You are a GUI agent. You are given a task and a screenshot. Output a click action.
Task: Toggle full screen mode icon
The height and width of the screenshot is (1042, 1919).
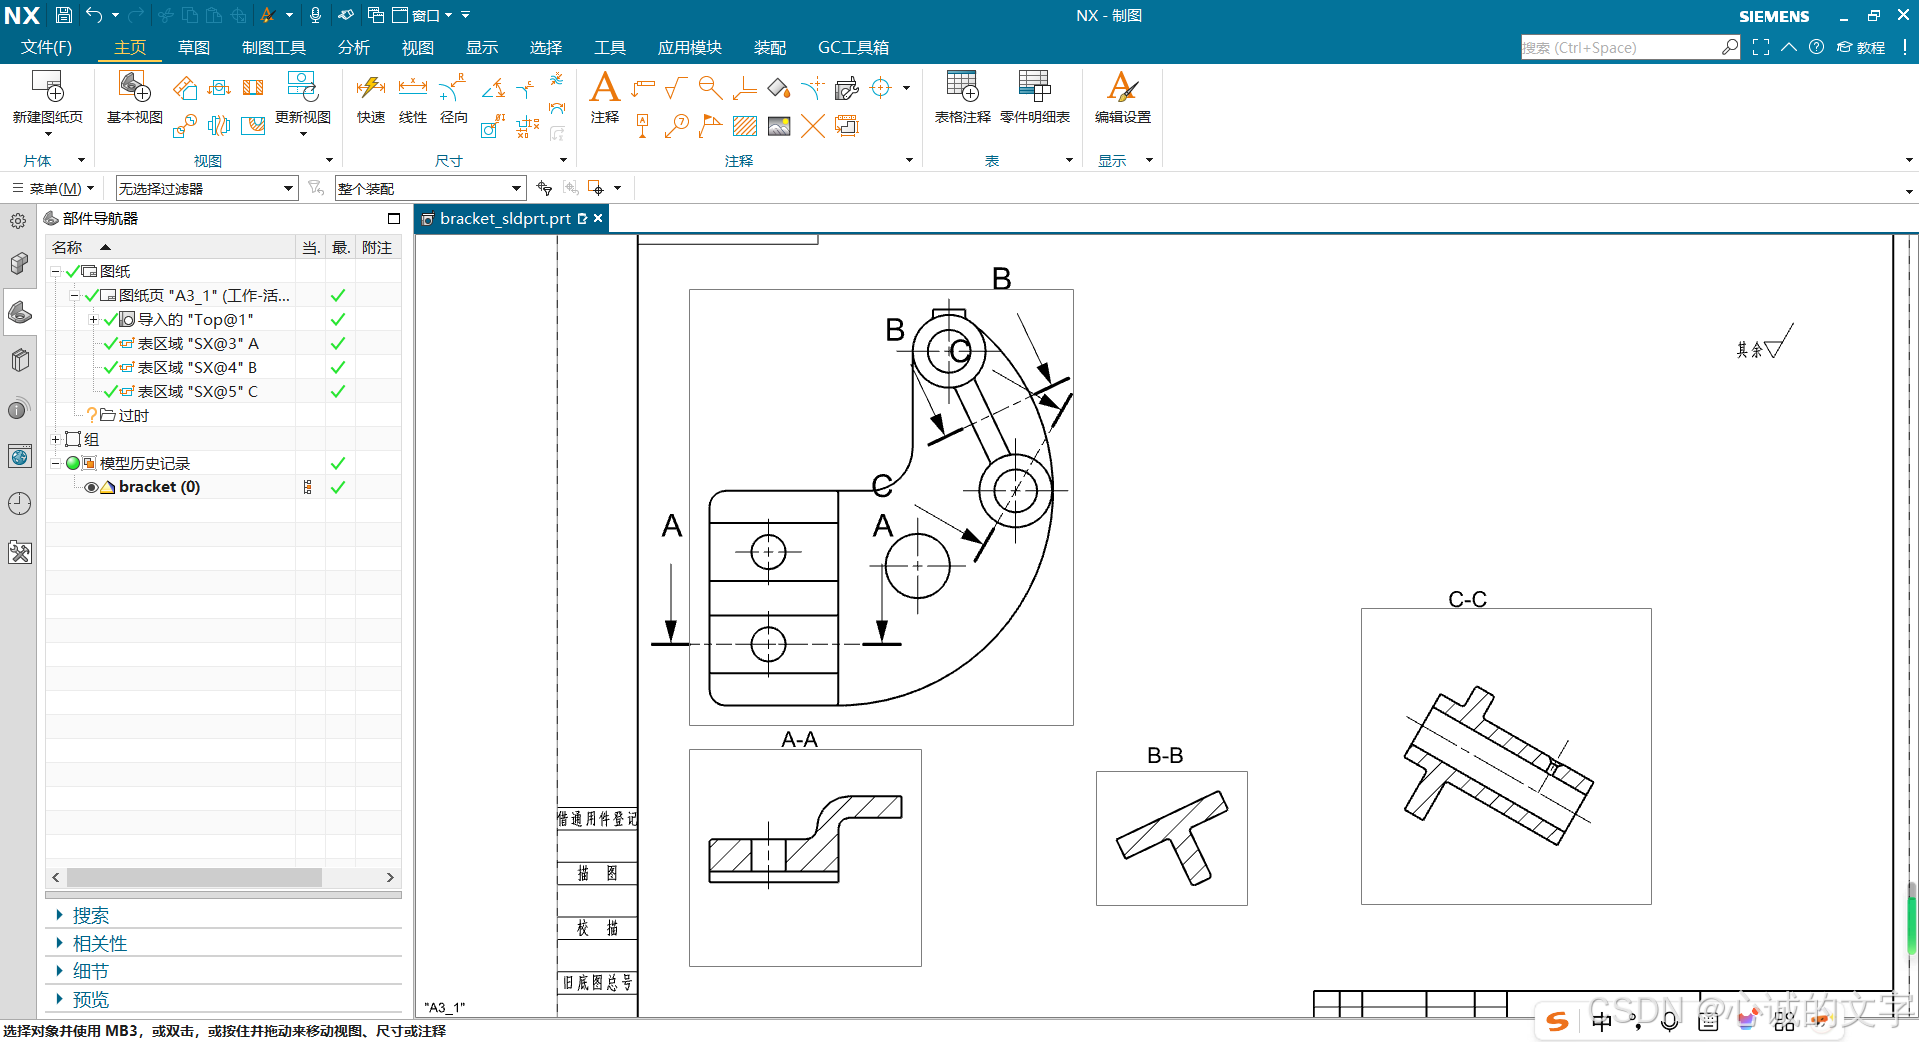click(x=1761, y=47)
